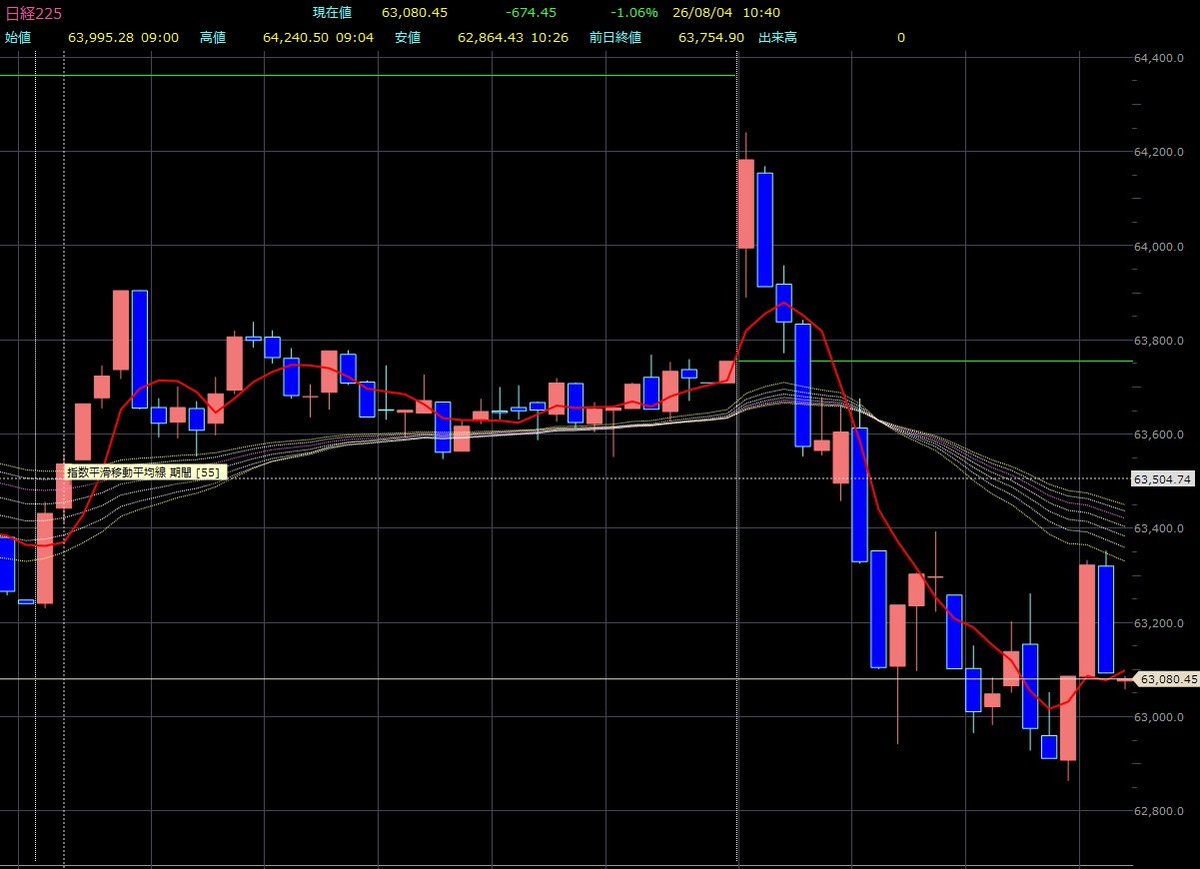Click the 63,400.0 axis label
This screenshot has height=869, width=1200.
[1160, 529]
